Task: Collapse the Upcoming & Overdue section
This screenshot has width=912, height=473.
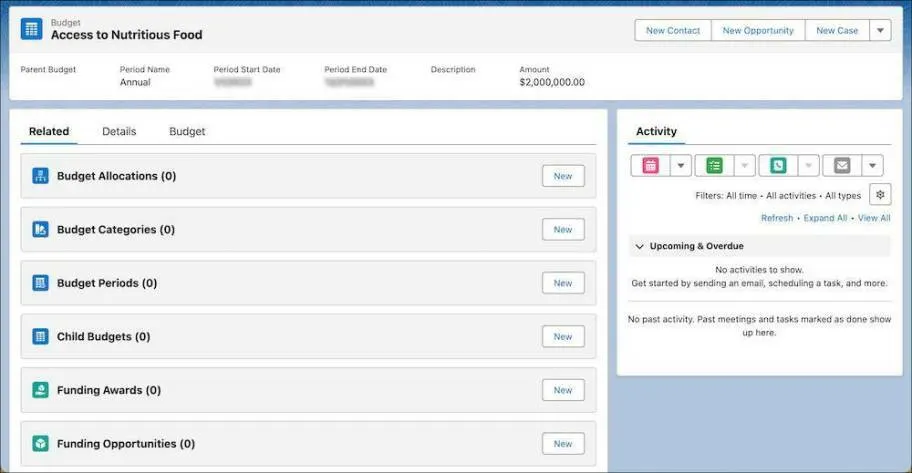Action: (639, 246)
